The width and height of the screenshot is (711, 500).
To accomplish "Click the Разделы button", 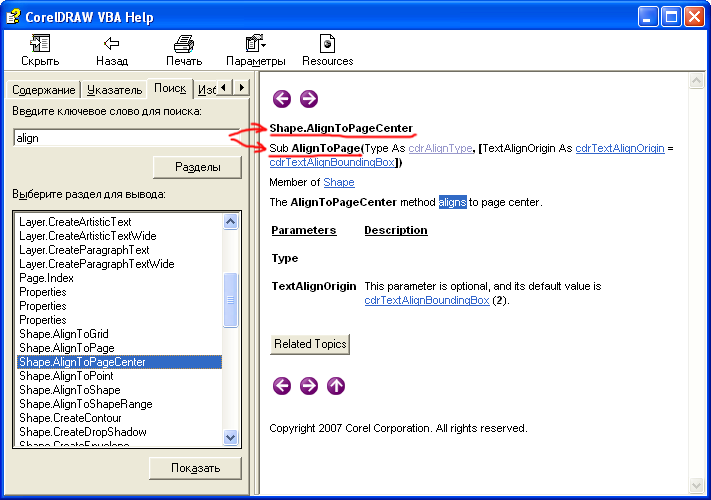I will [197, 167].
